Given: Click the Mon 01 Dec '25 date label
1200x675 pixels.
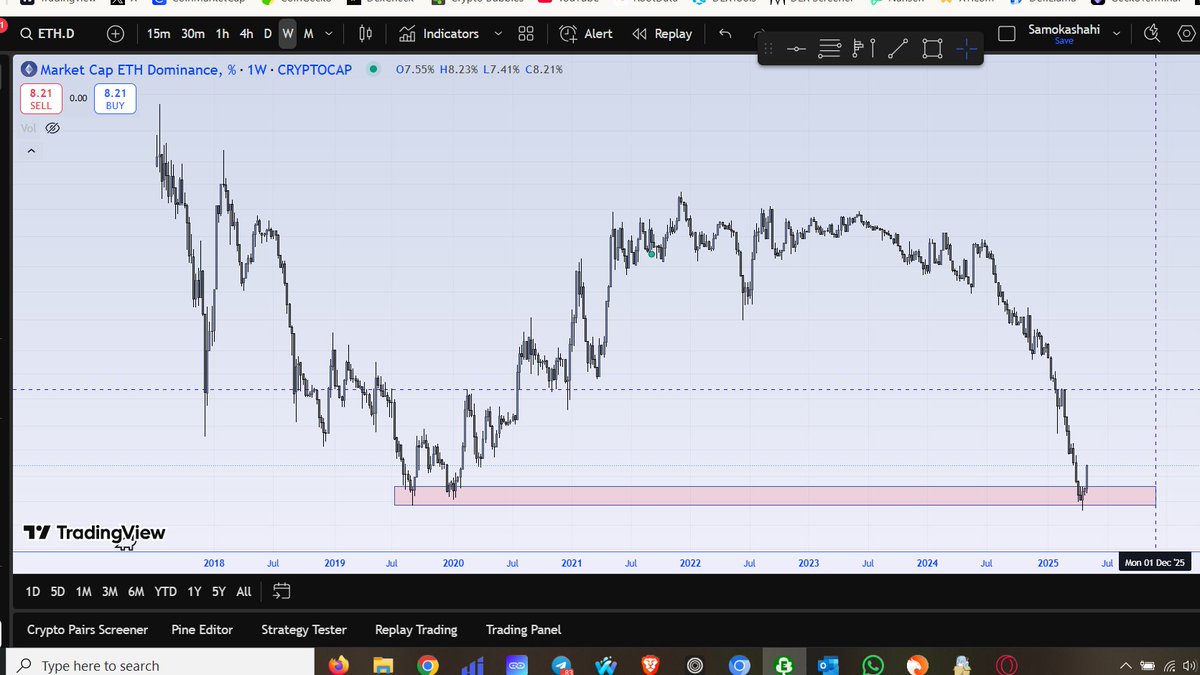Looking at the screenshot, I should (x=1154, y=563).
